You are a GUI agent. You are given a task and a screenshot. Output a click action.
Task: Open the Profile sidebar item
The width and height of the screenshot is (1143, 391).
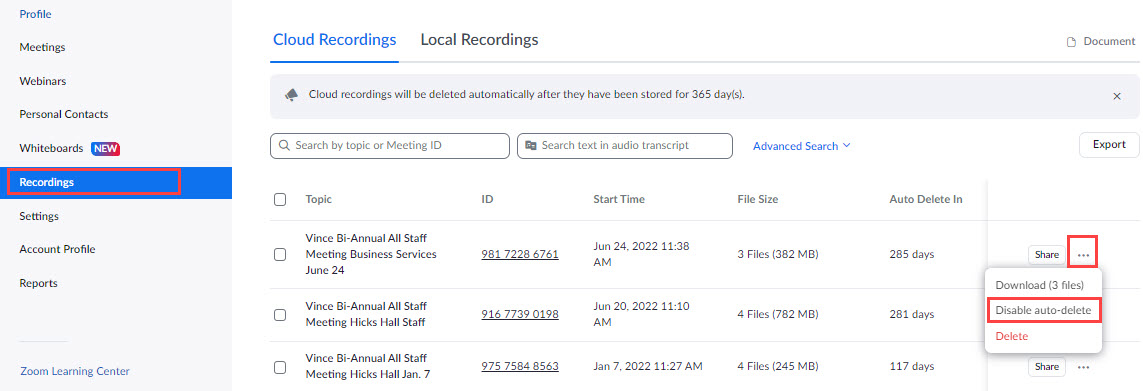tap(35, 14)
